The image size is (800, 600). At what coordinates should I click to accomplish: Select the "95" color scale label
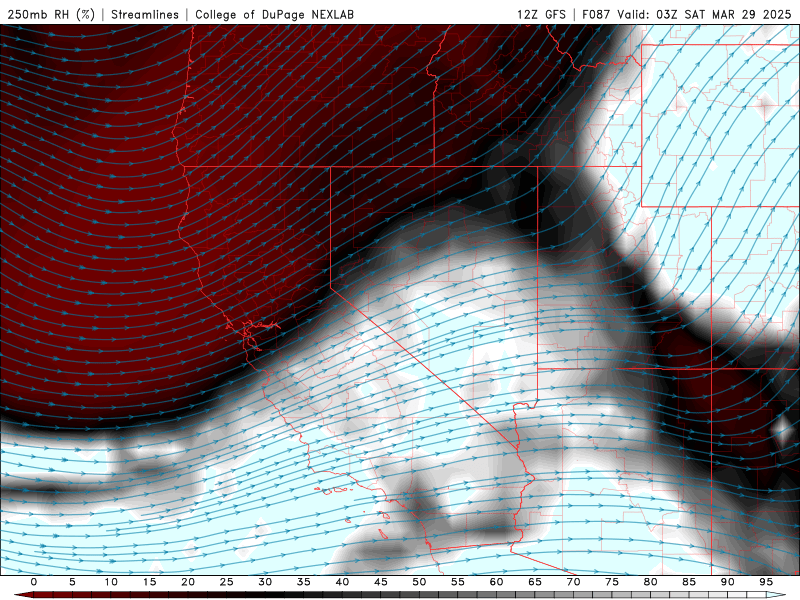pos(766,582)
